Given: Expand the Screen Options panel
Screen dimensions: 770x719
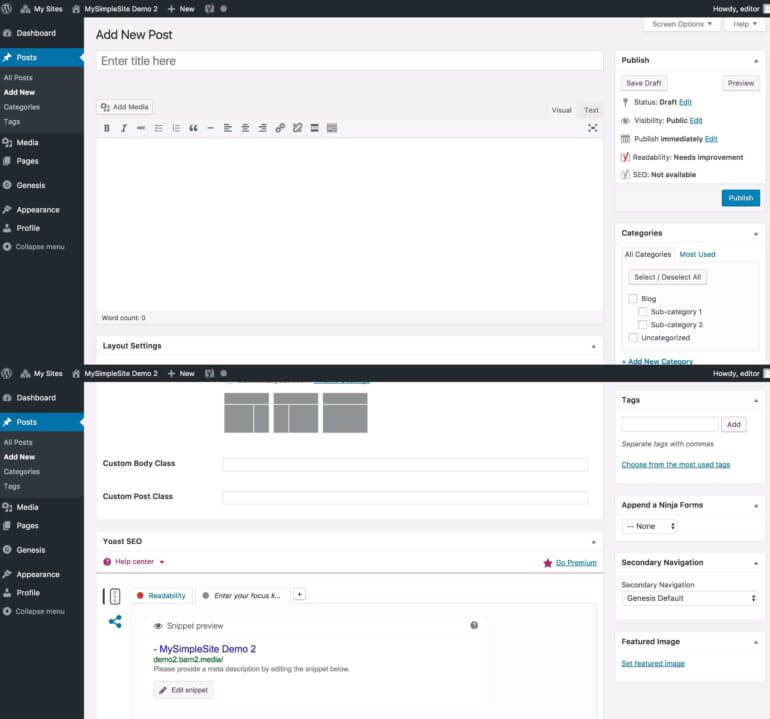Looking at the screenshot, I should [x=682, y=24].
